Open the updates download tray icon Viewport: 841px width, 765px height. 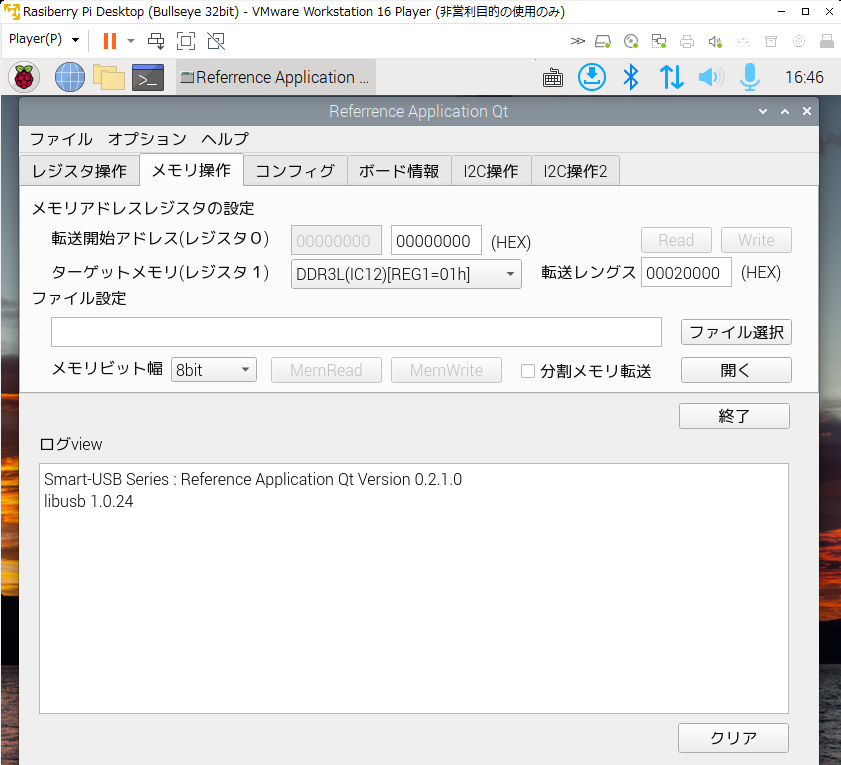pos(592,77)
